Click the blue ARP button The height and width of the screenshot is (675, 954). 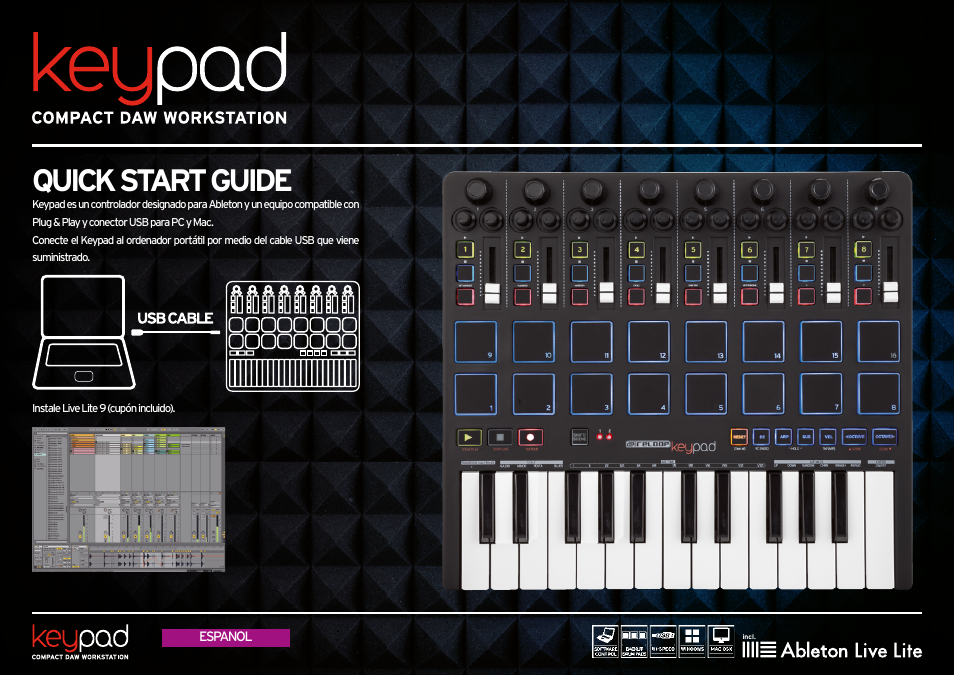pos(784,437)
